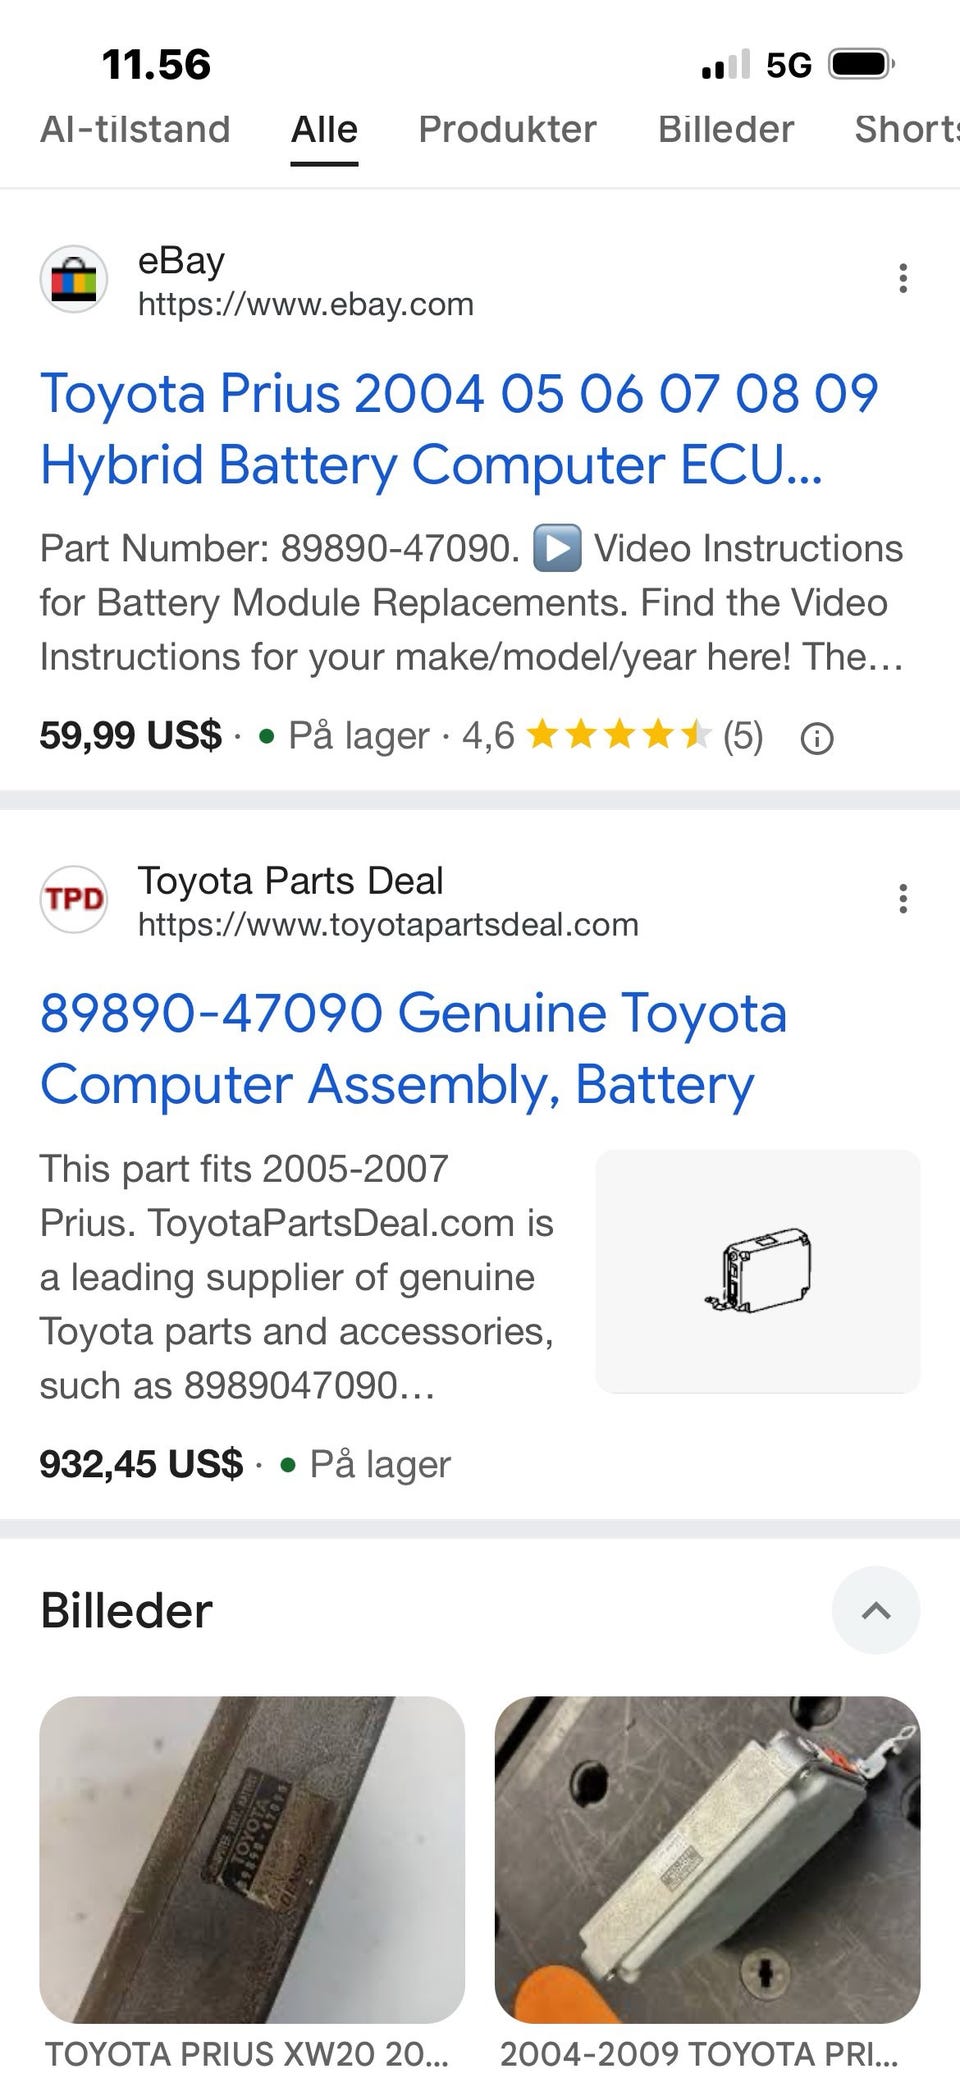Image resolution: width=960 pixels, height=2078 pixels.
Task: Tap the battery status icon
Action: click(861, 65)
